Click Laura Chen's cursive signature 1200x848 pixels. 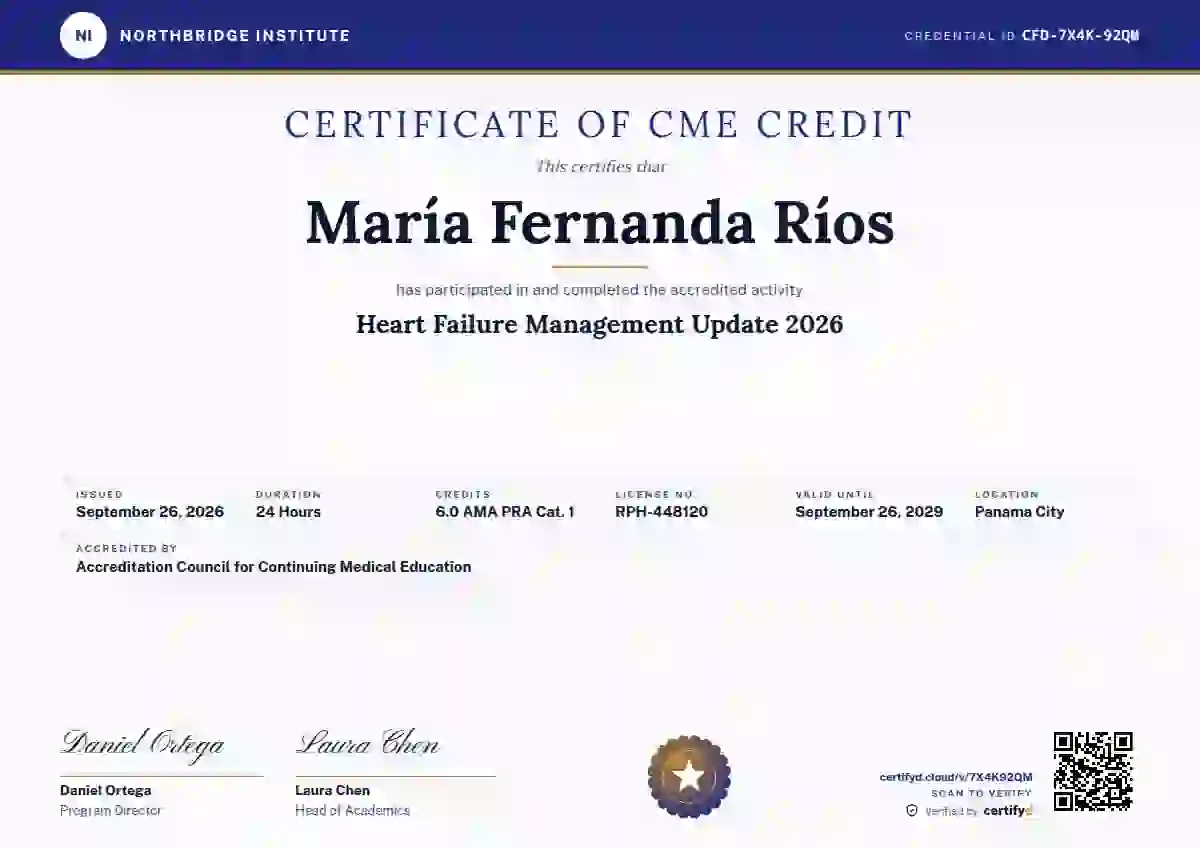pyautogui.click(x=367, y=744)
